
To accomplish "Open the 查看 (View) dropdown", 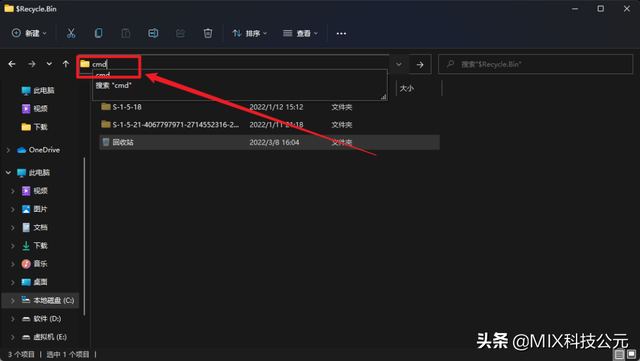I will pos(300,33).
